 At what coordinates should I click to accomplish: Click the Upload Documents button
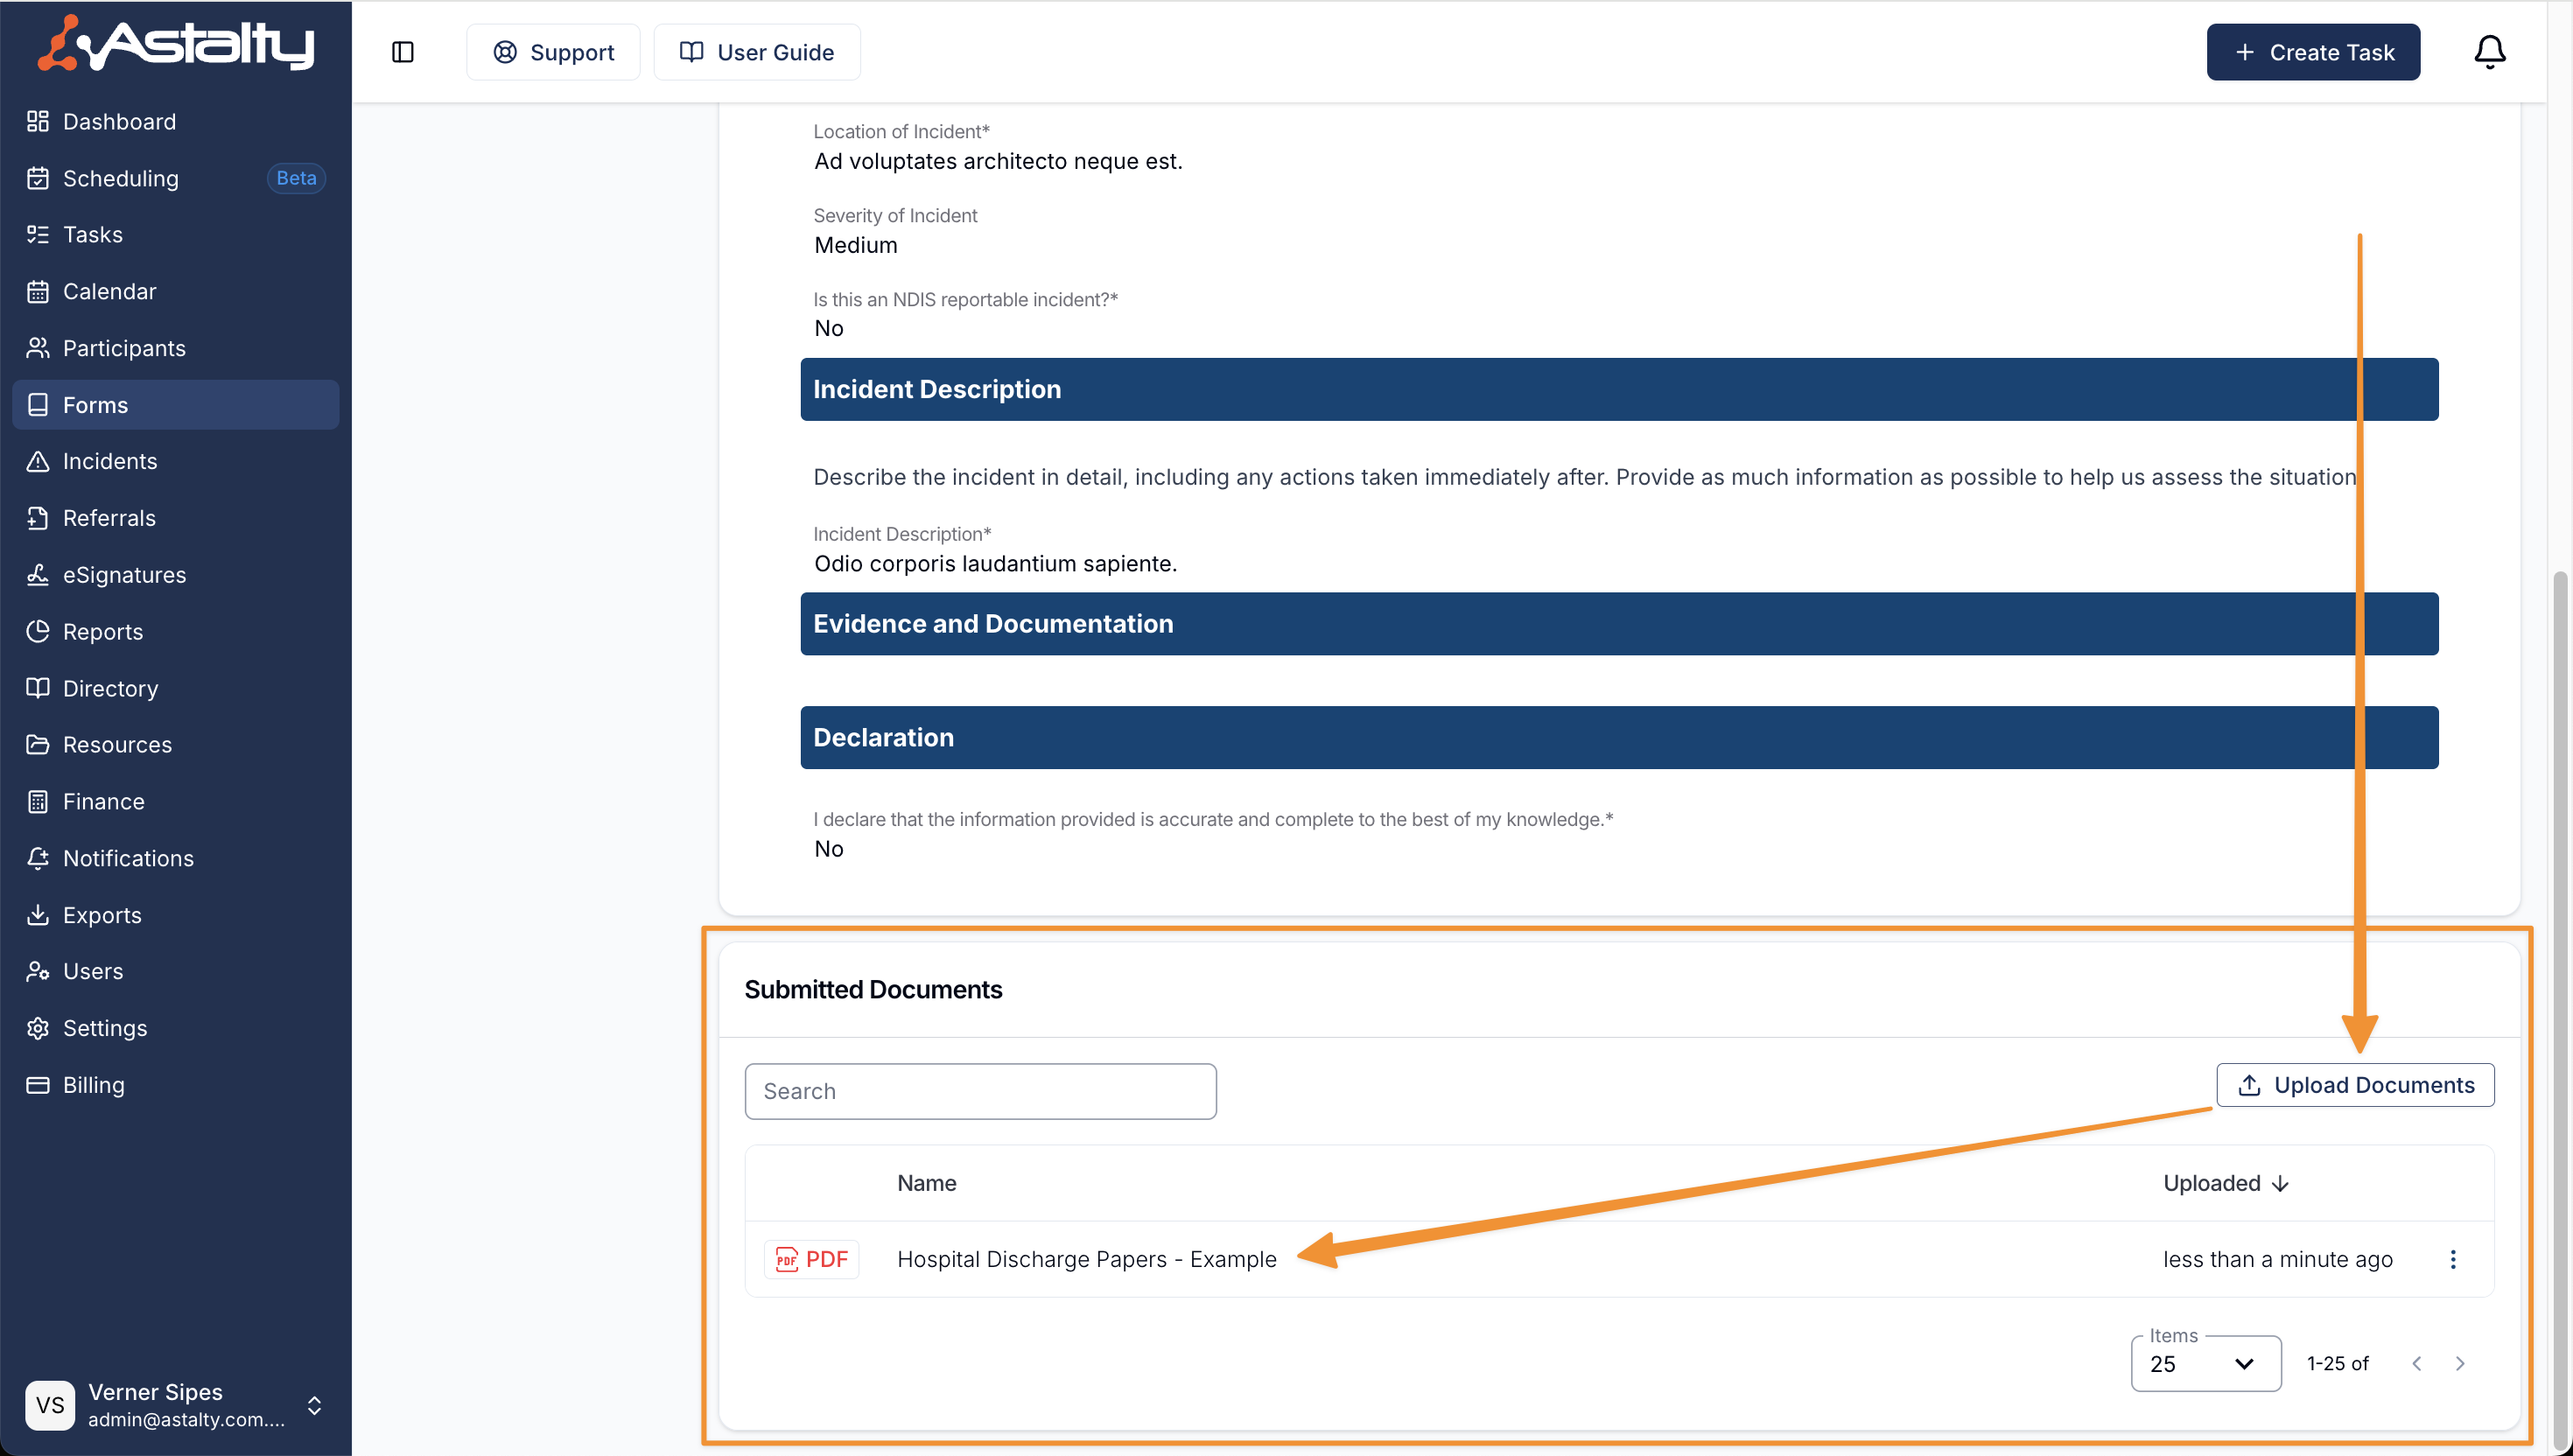click(2354, 1085)
